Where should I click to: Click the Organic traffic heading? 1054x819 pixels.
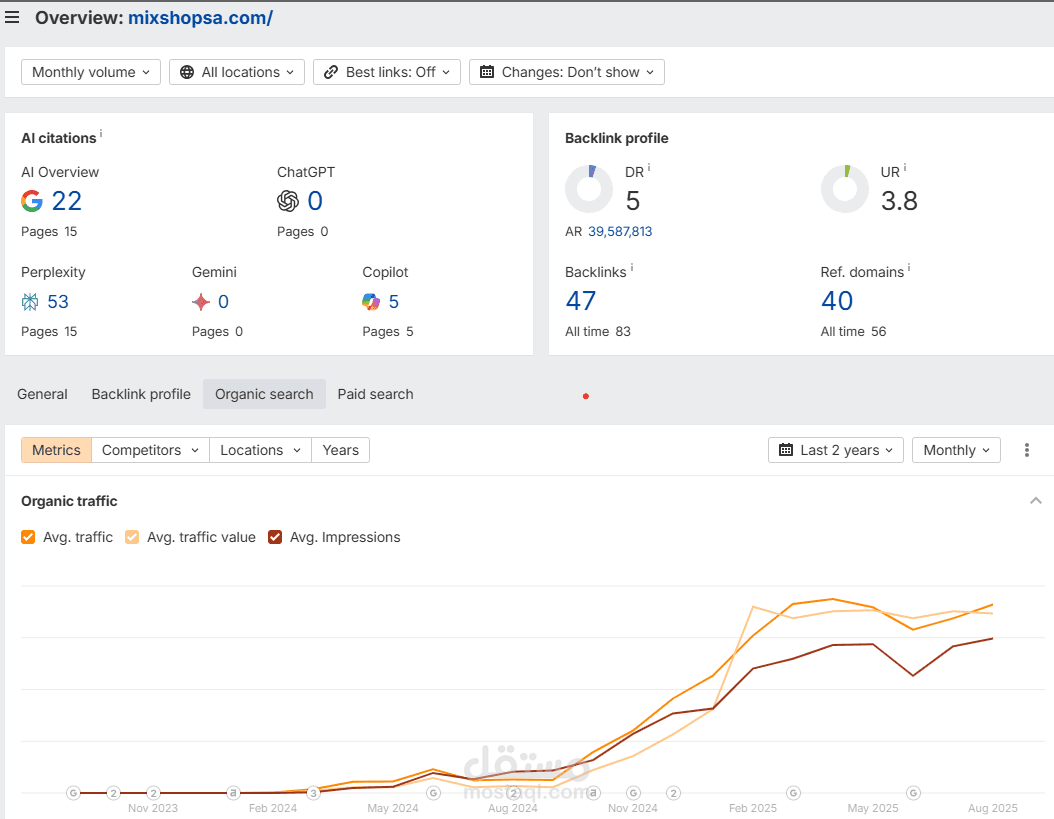pos(69,501)
